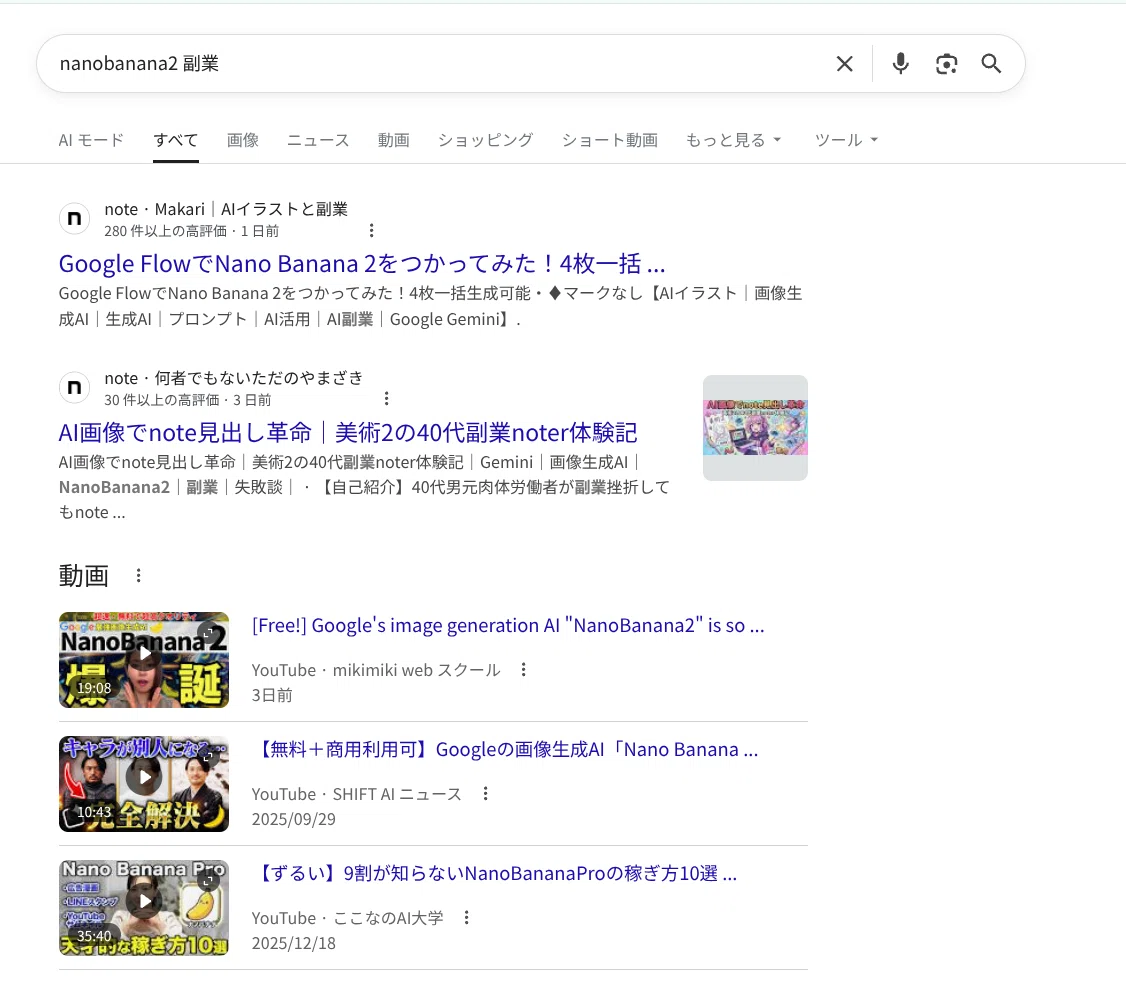The image size is (1126, 981).
Task: Open more options for the Makari result
Action: pos(371,231)
